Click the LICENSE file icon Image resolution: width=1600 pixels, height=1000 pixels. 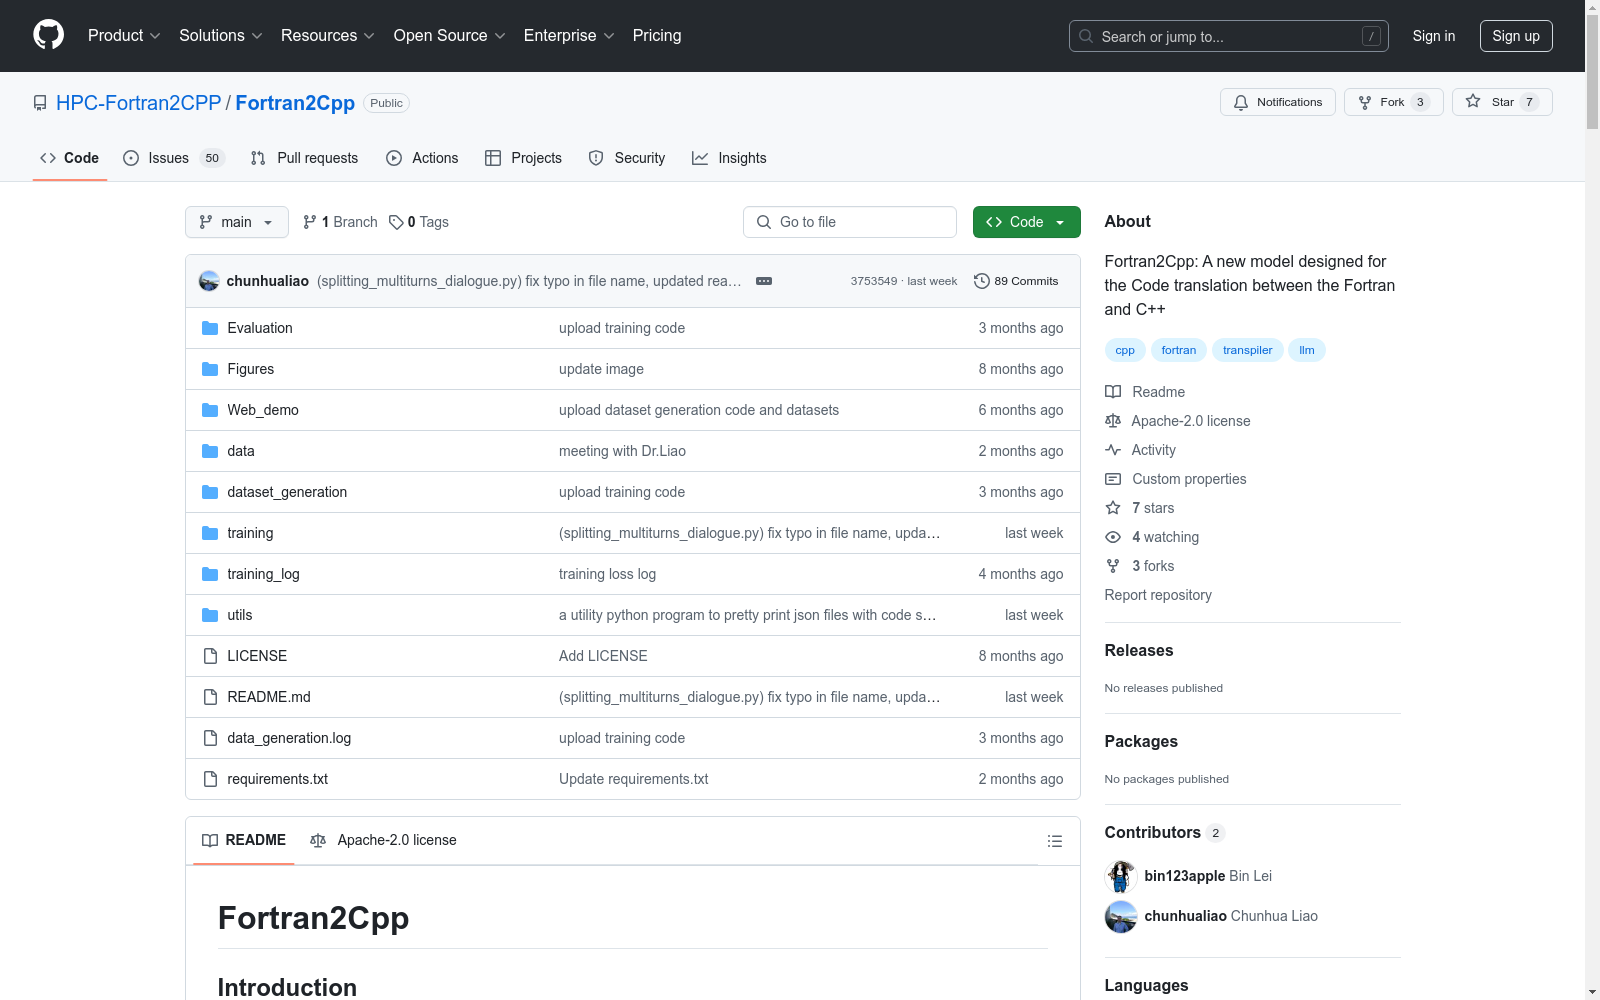coord(210,656)
